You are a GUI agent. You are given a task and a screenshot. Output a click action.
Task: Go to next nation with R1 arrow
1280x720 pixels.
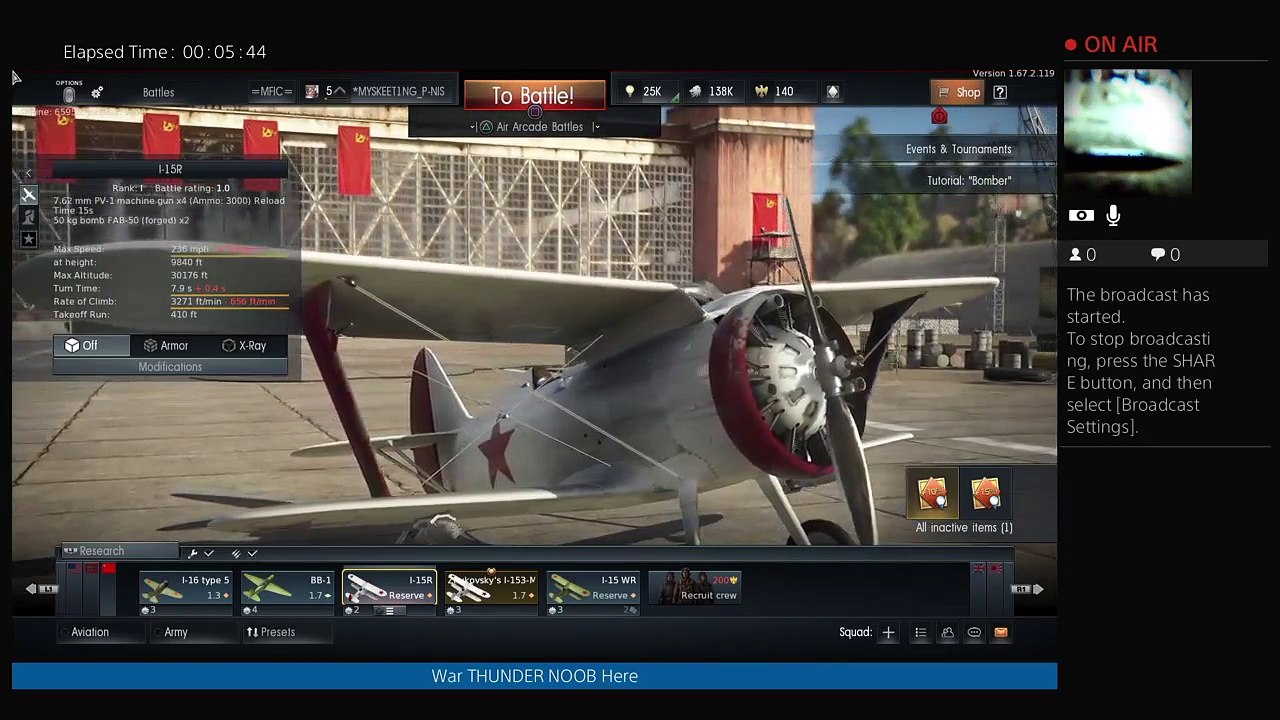(x=1029, y=589)
